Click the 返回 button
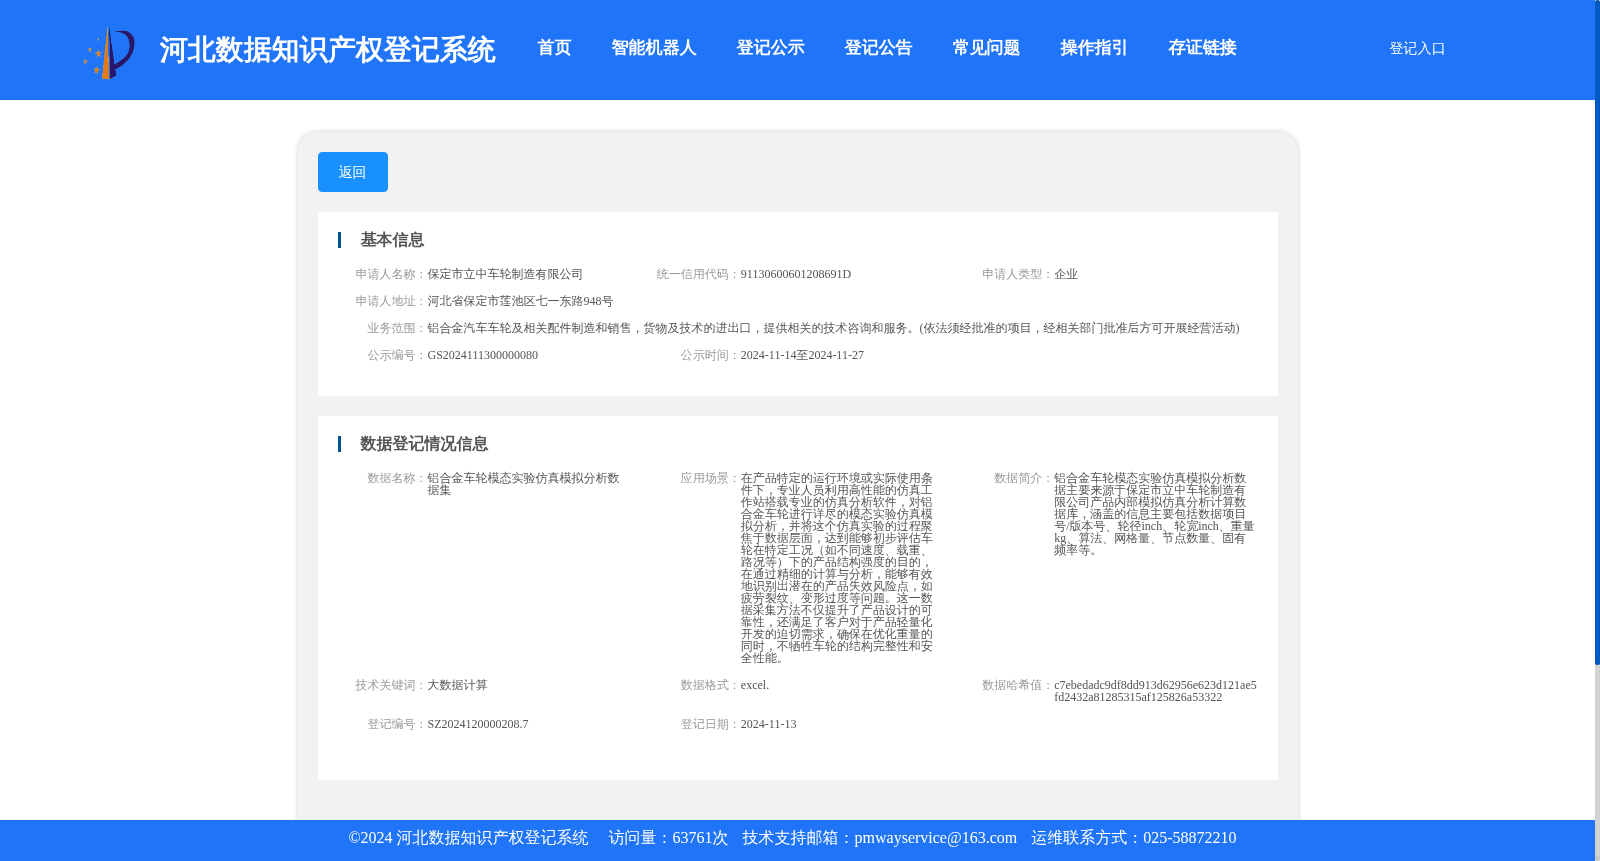The image size is (1600, 861). coord(353,172)
